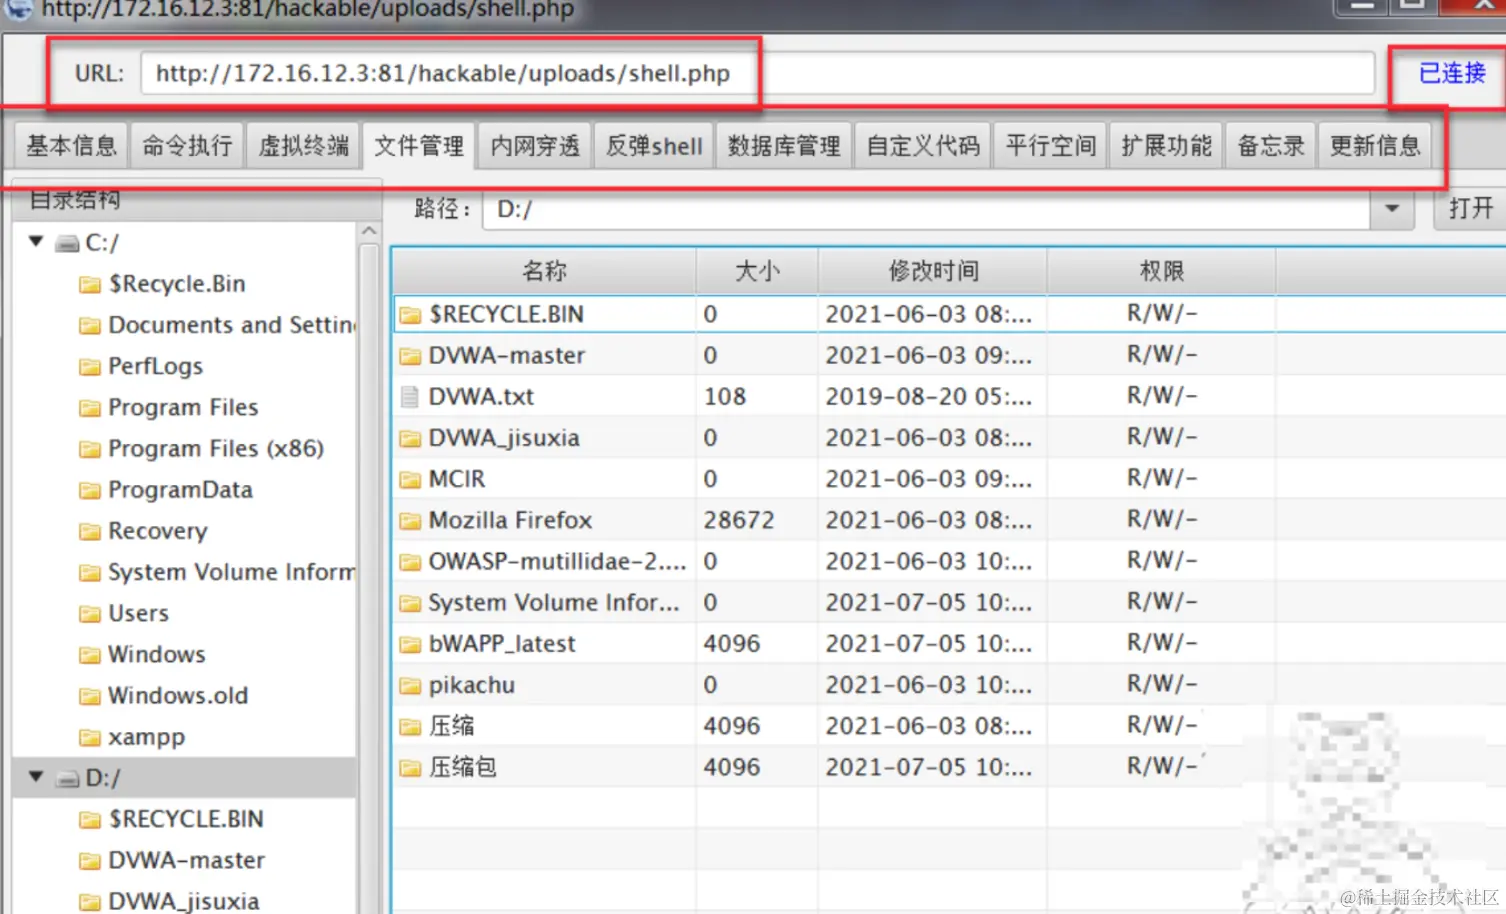Click Documents and Settings folder icon
Screen dimensions: 1506x914
90,326
